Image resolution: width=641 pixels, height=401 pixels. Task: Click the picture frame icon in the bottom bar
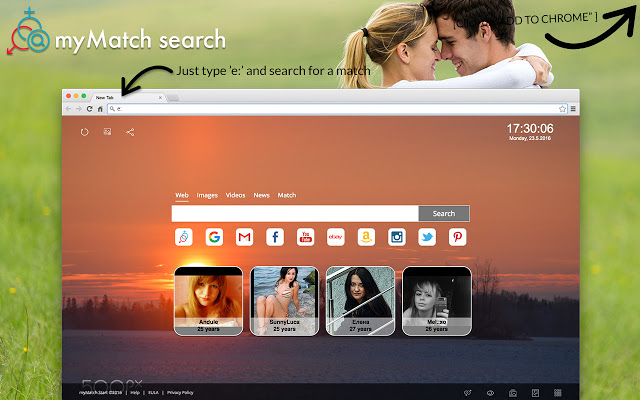click(x=535, y=393)
